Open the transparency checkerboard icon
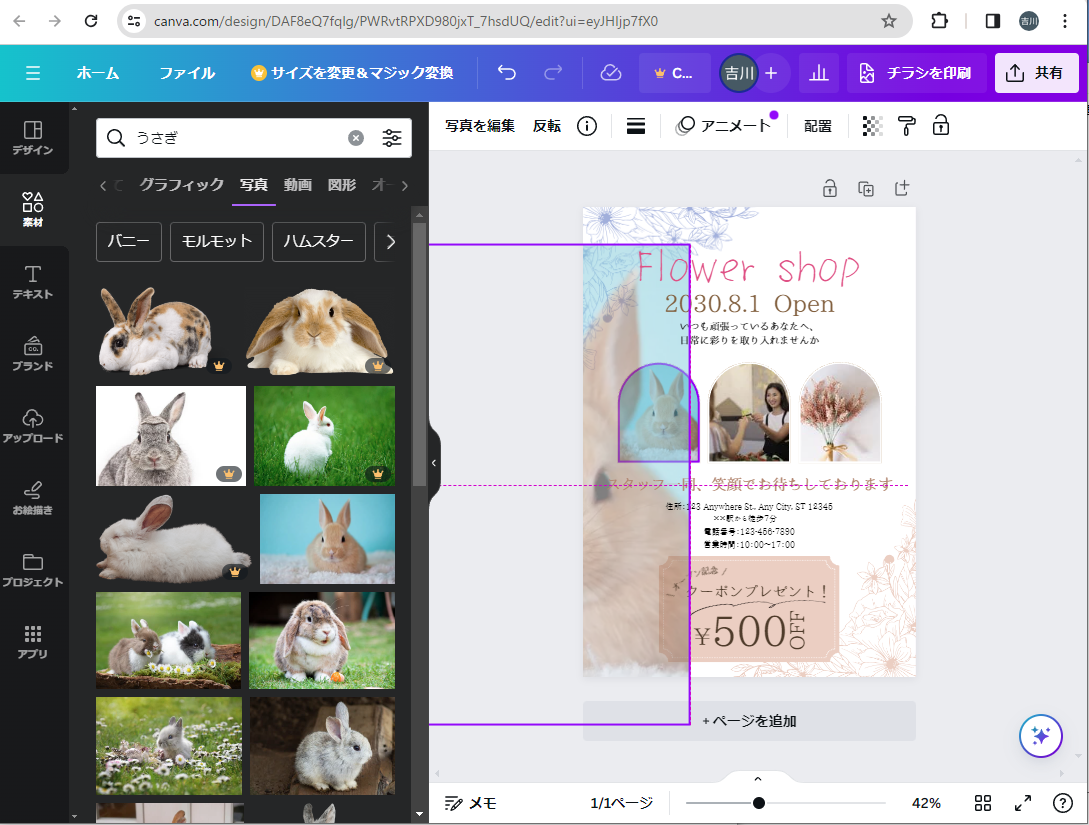Image resolution: width=1089 pixels, height=825 pixels. [x=873, y=126]
